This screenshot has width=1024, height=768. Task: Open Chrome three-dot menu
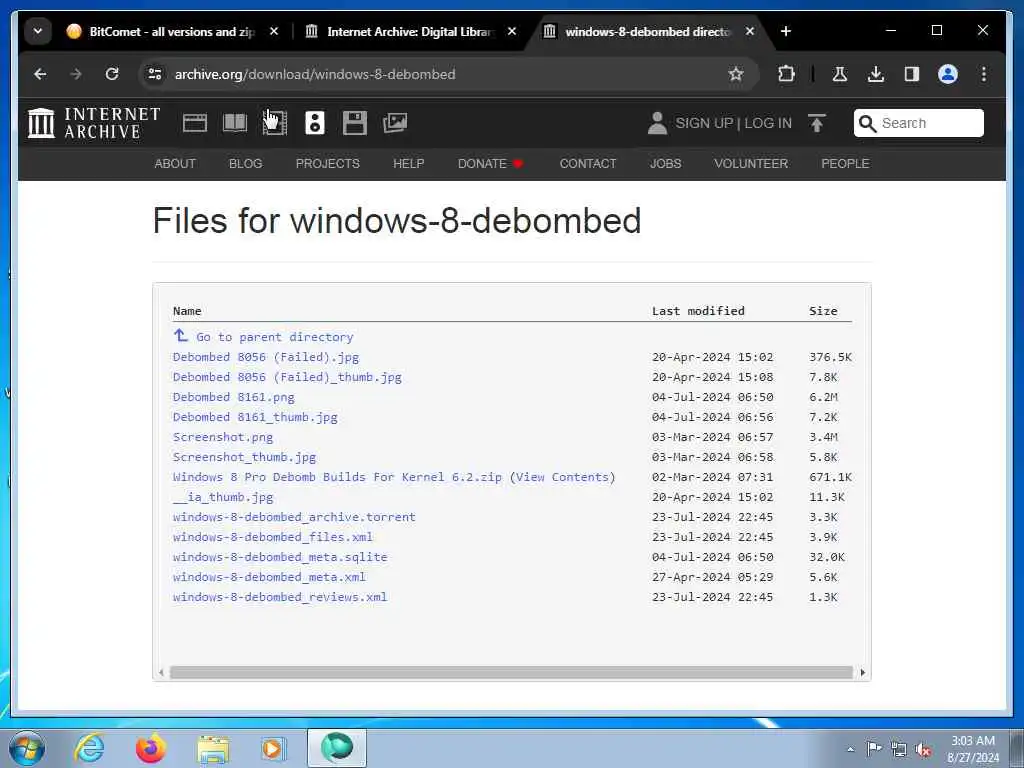[x=984, y=74]
